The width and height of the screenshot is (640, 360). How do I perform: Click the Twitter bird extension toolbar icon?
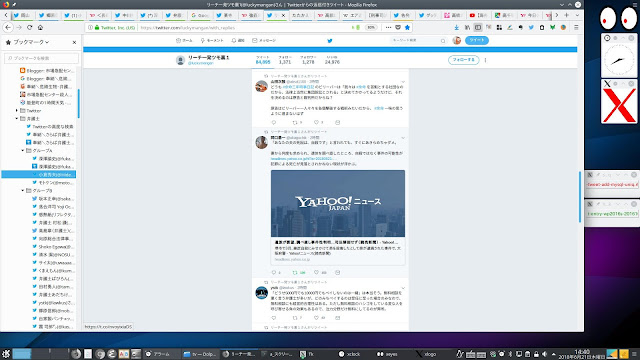tap(531, 27)
